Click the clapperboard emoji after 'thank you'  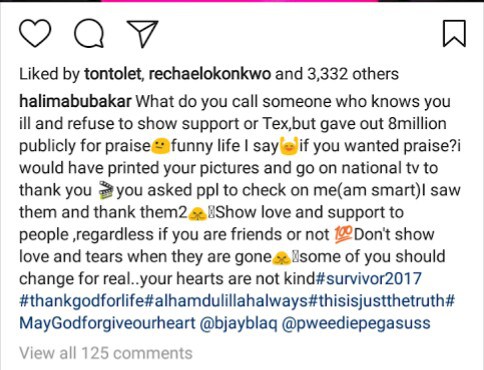[106, 191]
